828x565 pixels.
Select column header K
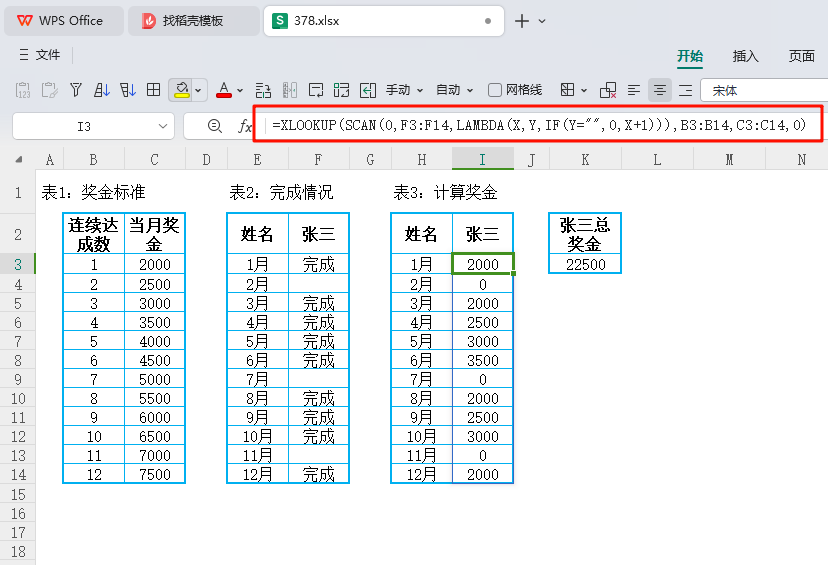[585, 159]
